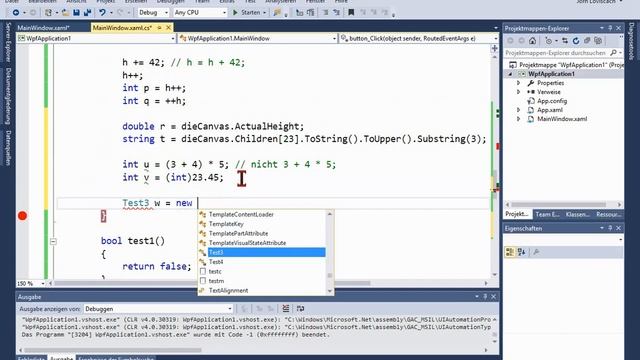640x360 pixels.
Task: Click the pending changes filter clock icon
Action: click(549, 41)
